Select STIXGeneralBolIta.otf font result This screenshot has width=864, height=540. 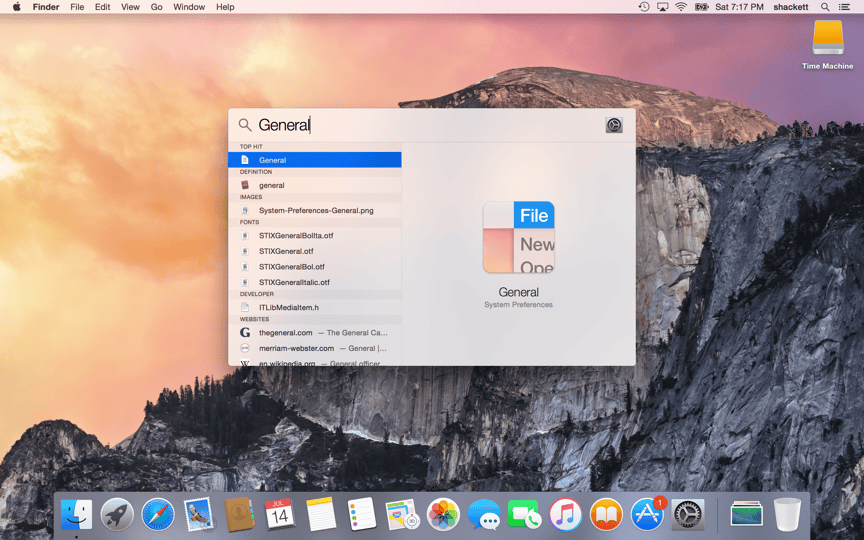pyautogui.click(x=315, y=235)
